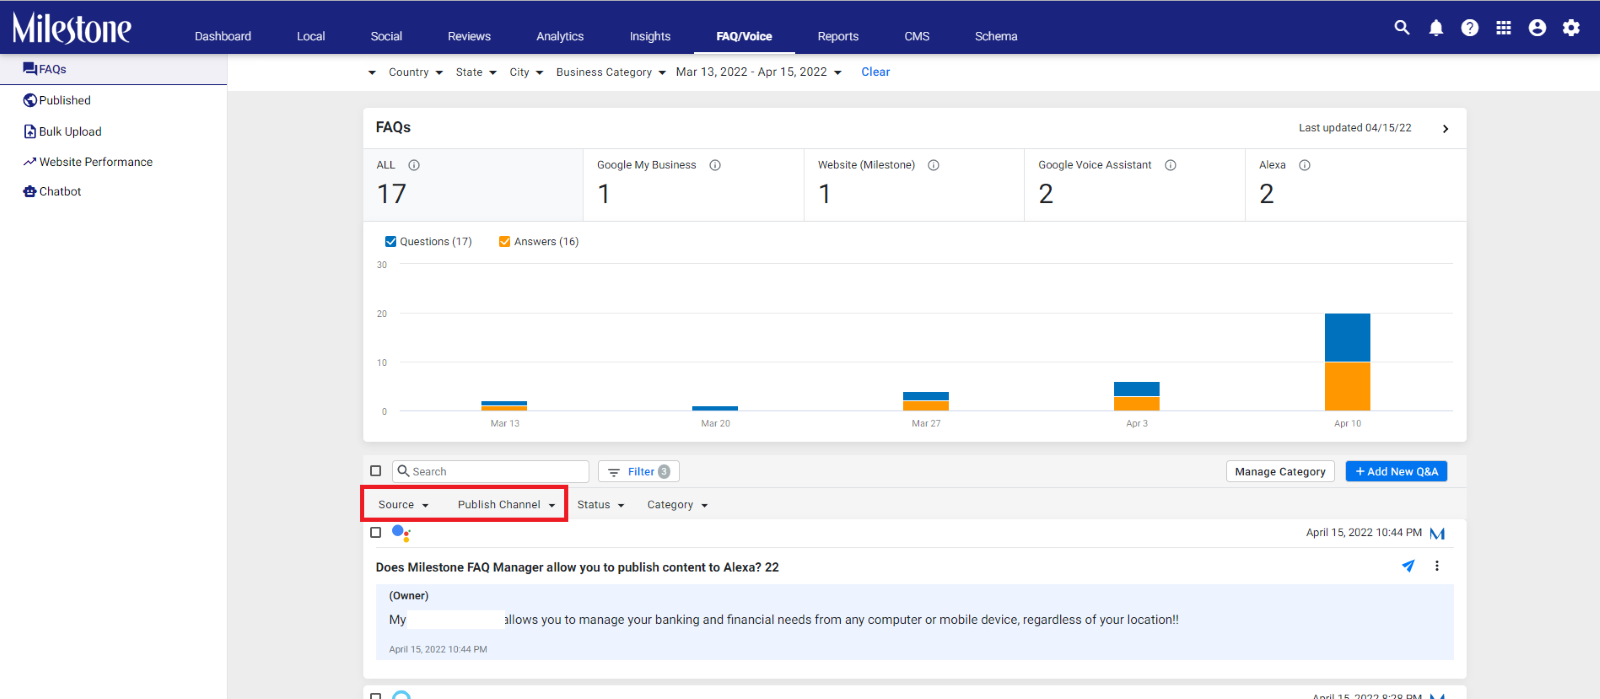Viewport: 1600px width, 699px height.
Task: Open the user account icon
Action: pyautogui.click(x=1538, y=28)
